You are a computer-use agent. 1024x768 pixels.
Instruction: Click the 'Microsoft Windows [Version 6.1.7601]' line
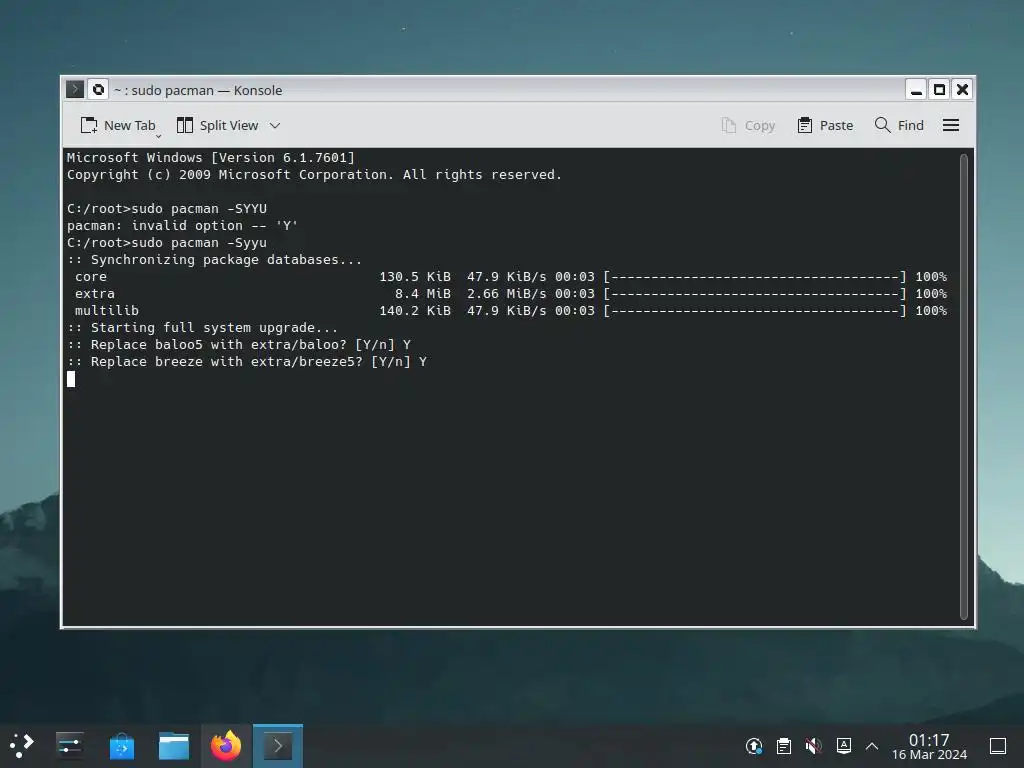coord(211,158)
